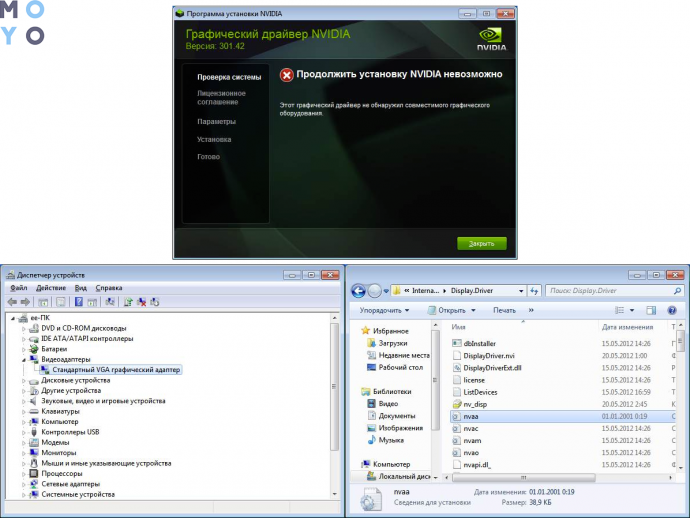Click uninstall device icon with red X
This screenshot has width=690, height=518.
[141, 302]
